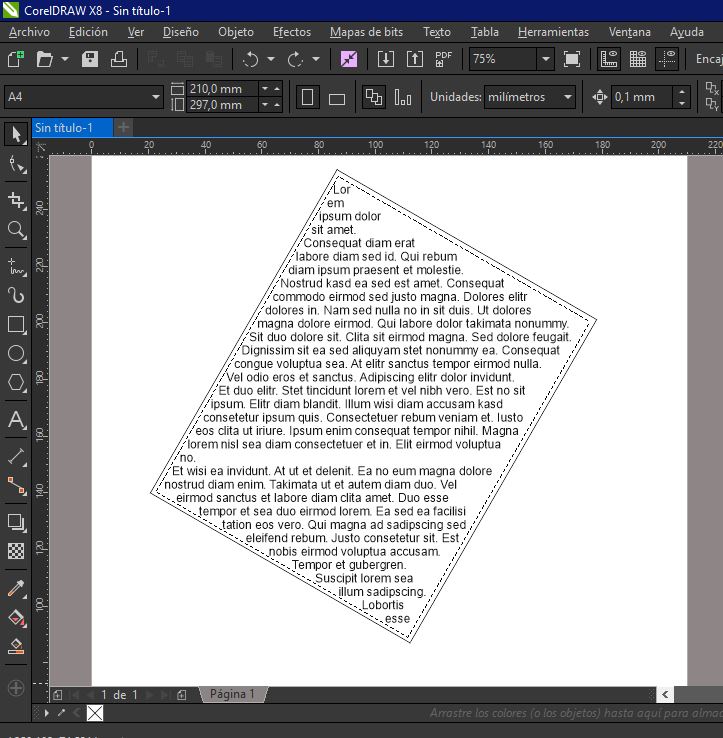Click the Redo arrow icon
The image size is (723, 738).
(295, 59)
